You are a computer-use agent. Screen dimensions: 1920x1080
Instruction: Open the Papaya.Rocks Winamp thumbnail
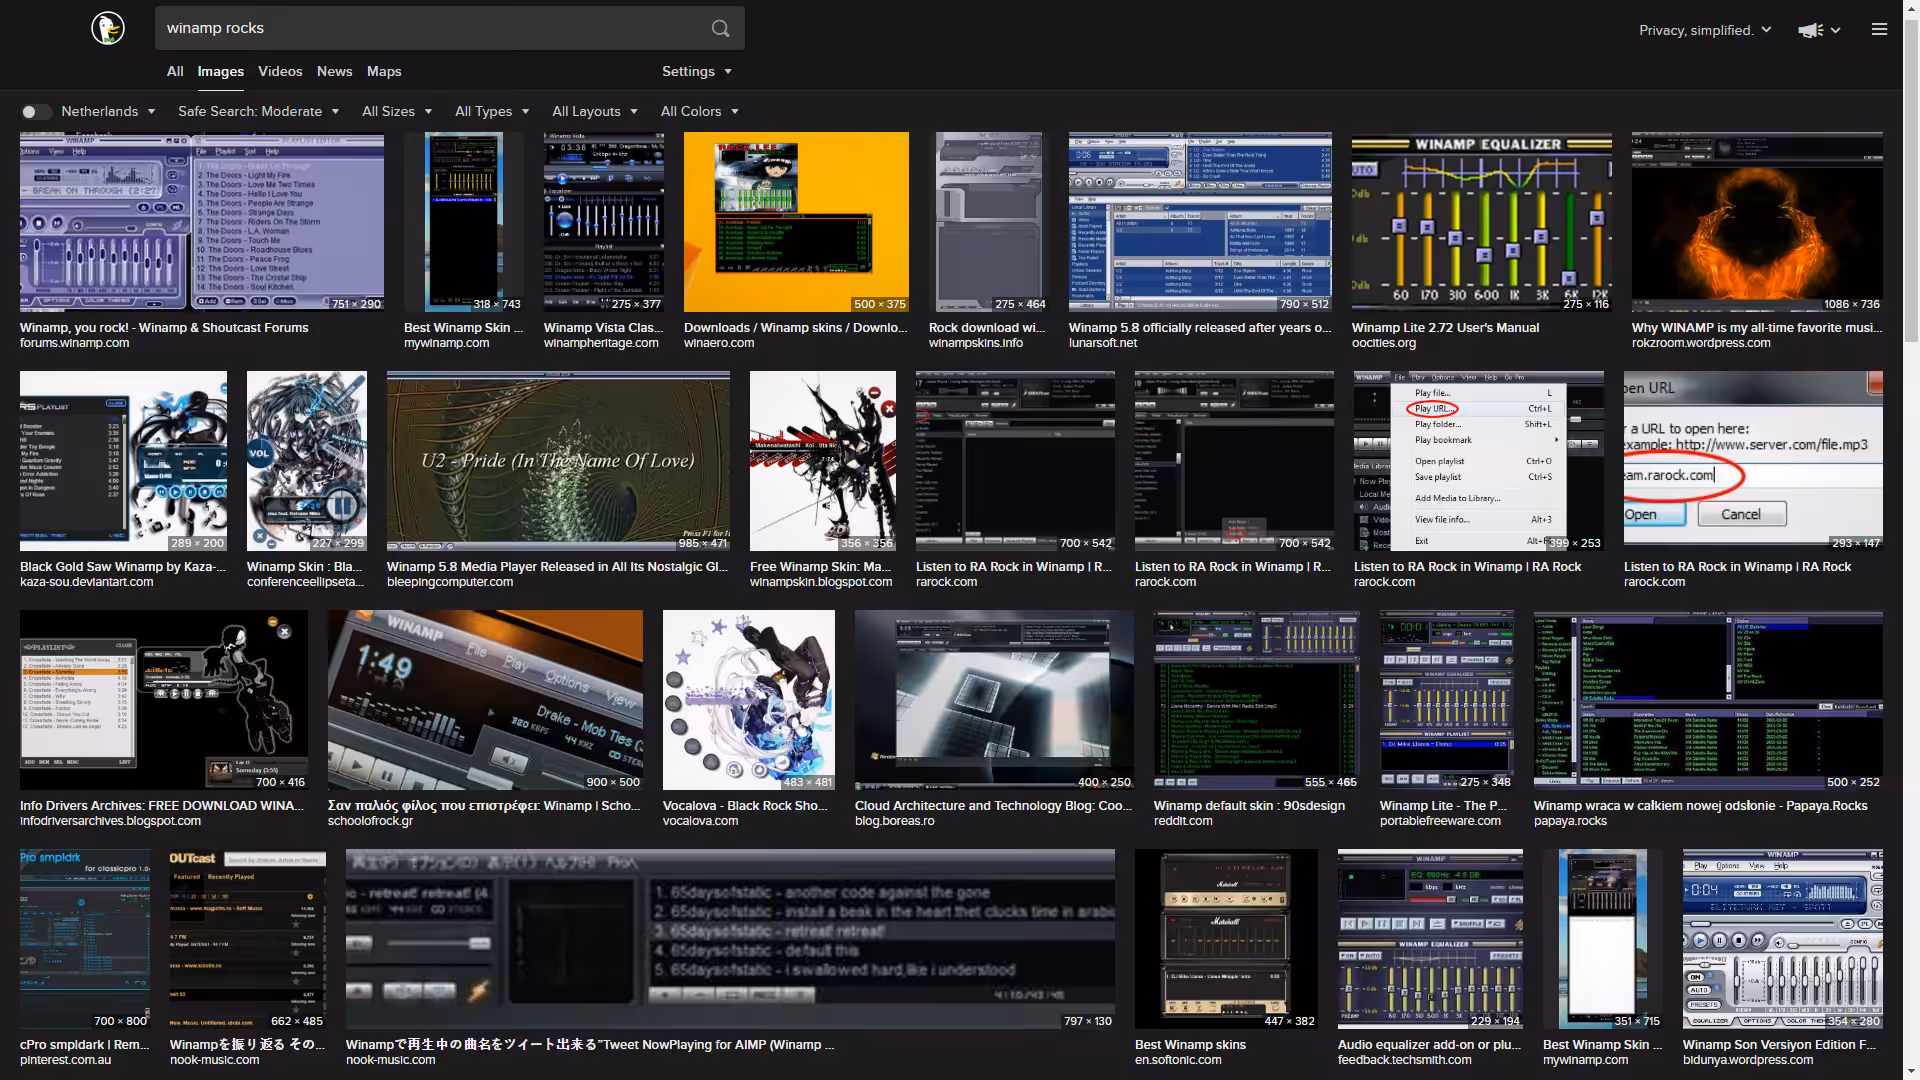point(1708,700)
